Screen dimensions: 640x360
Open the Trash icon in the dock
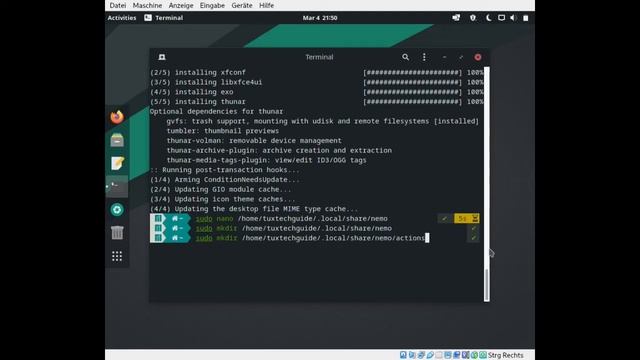click(117, 233)
